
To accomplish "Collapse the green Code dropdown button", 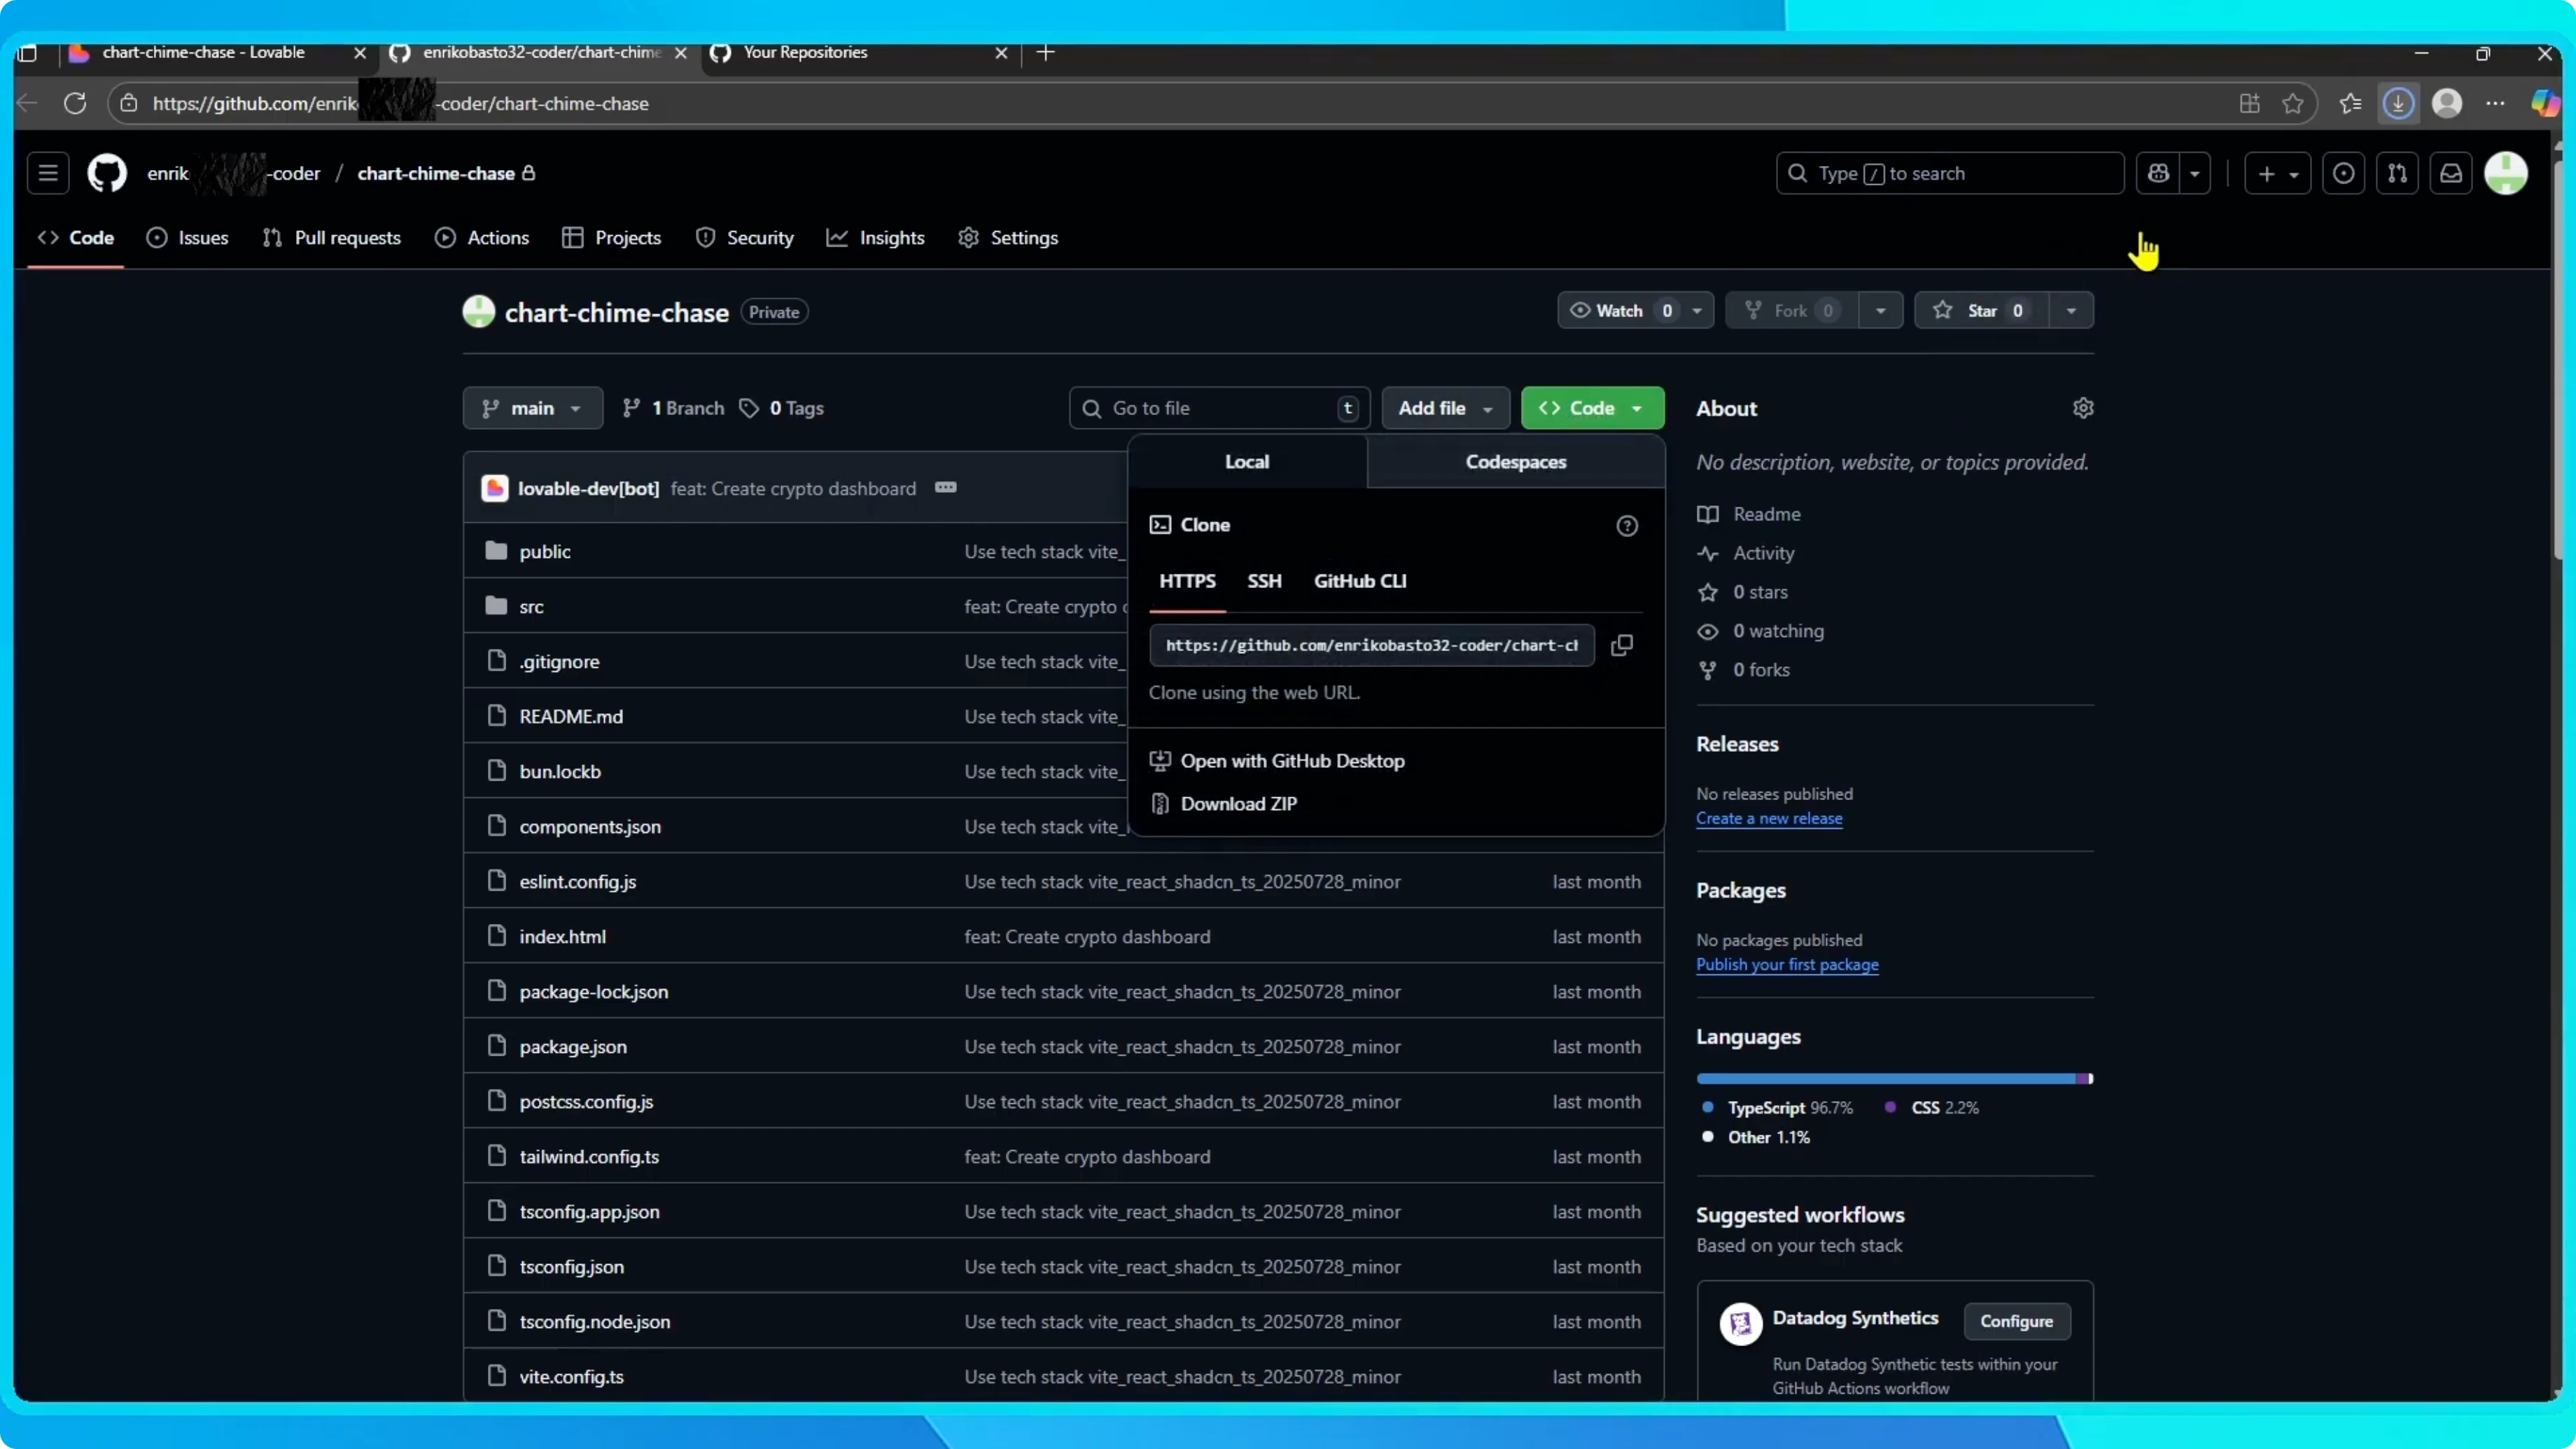I will click(1592, 408).
